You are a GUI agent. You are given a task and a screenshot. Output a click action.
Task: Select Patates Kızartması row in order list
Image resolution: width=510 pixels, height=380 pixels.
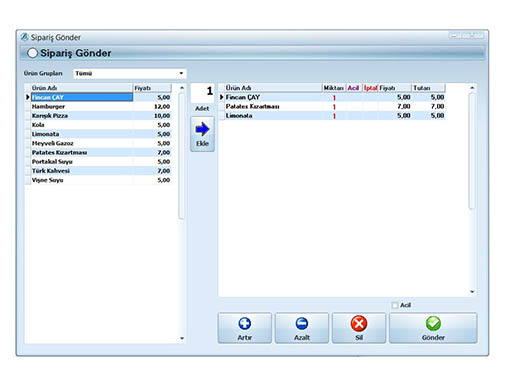tap(332, 106)
